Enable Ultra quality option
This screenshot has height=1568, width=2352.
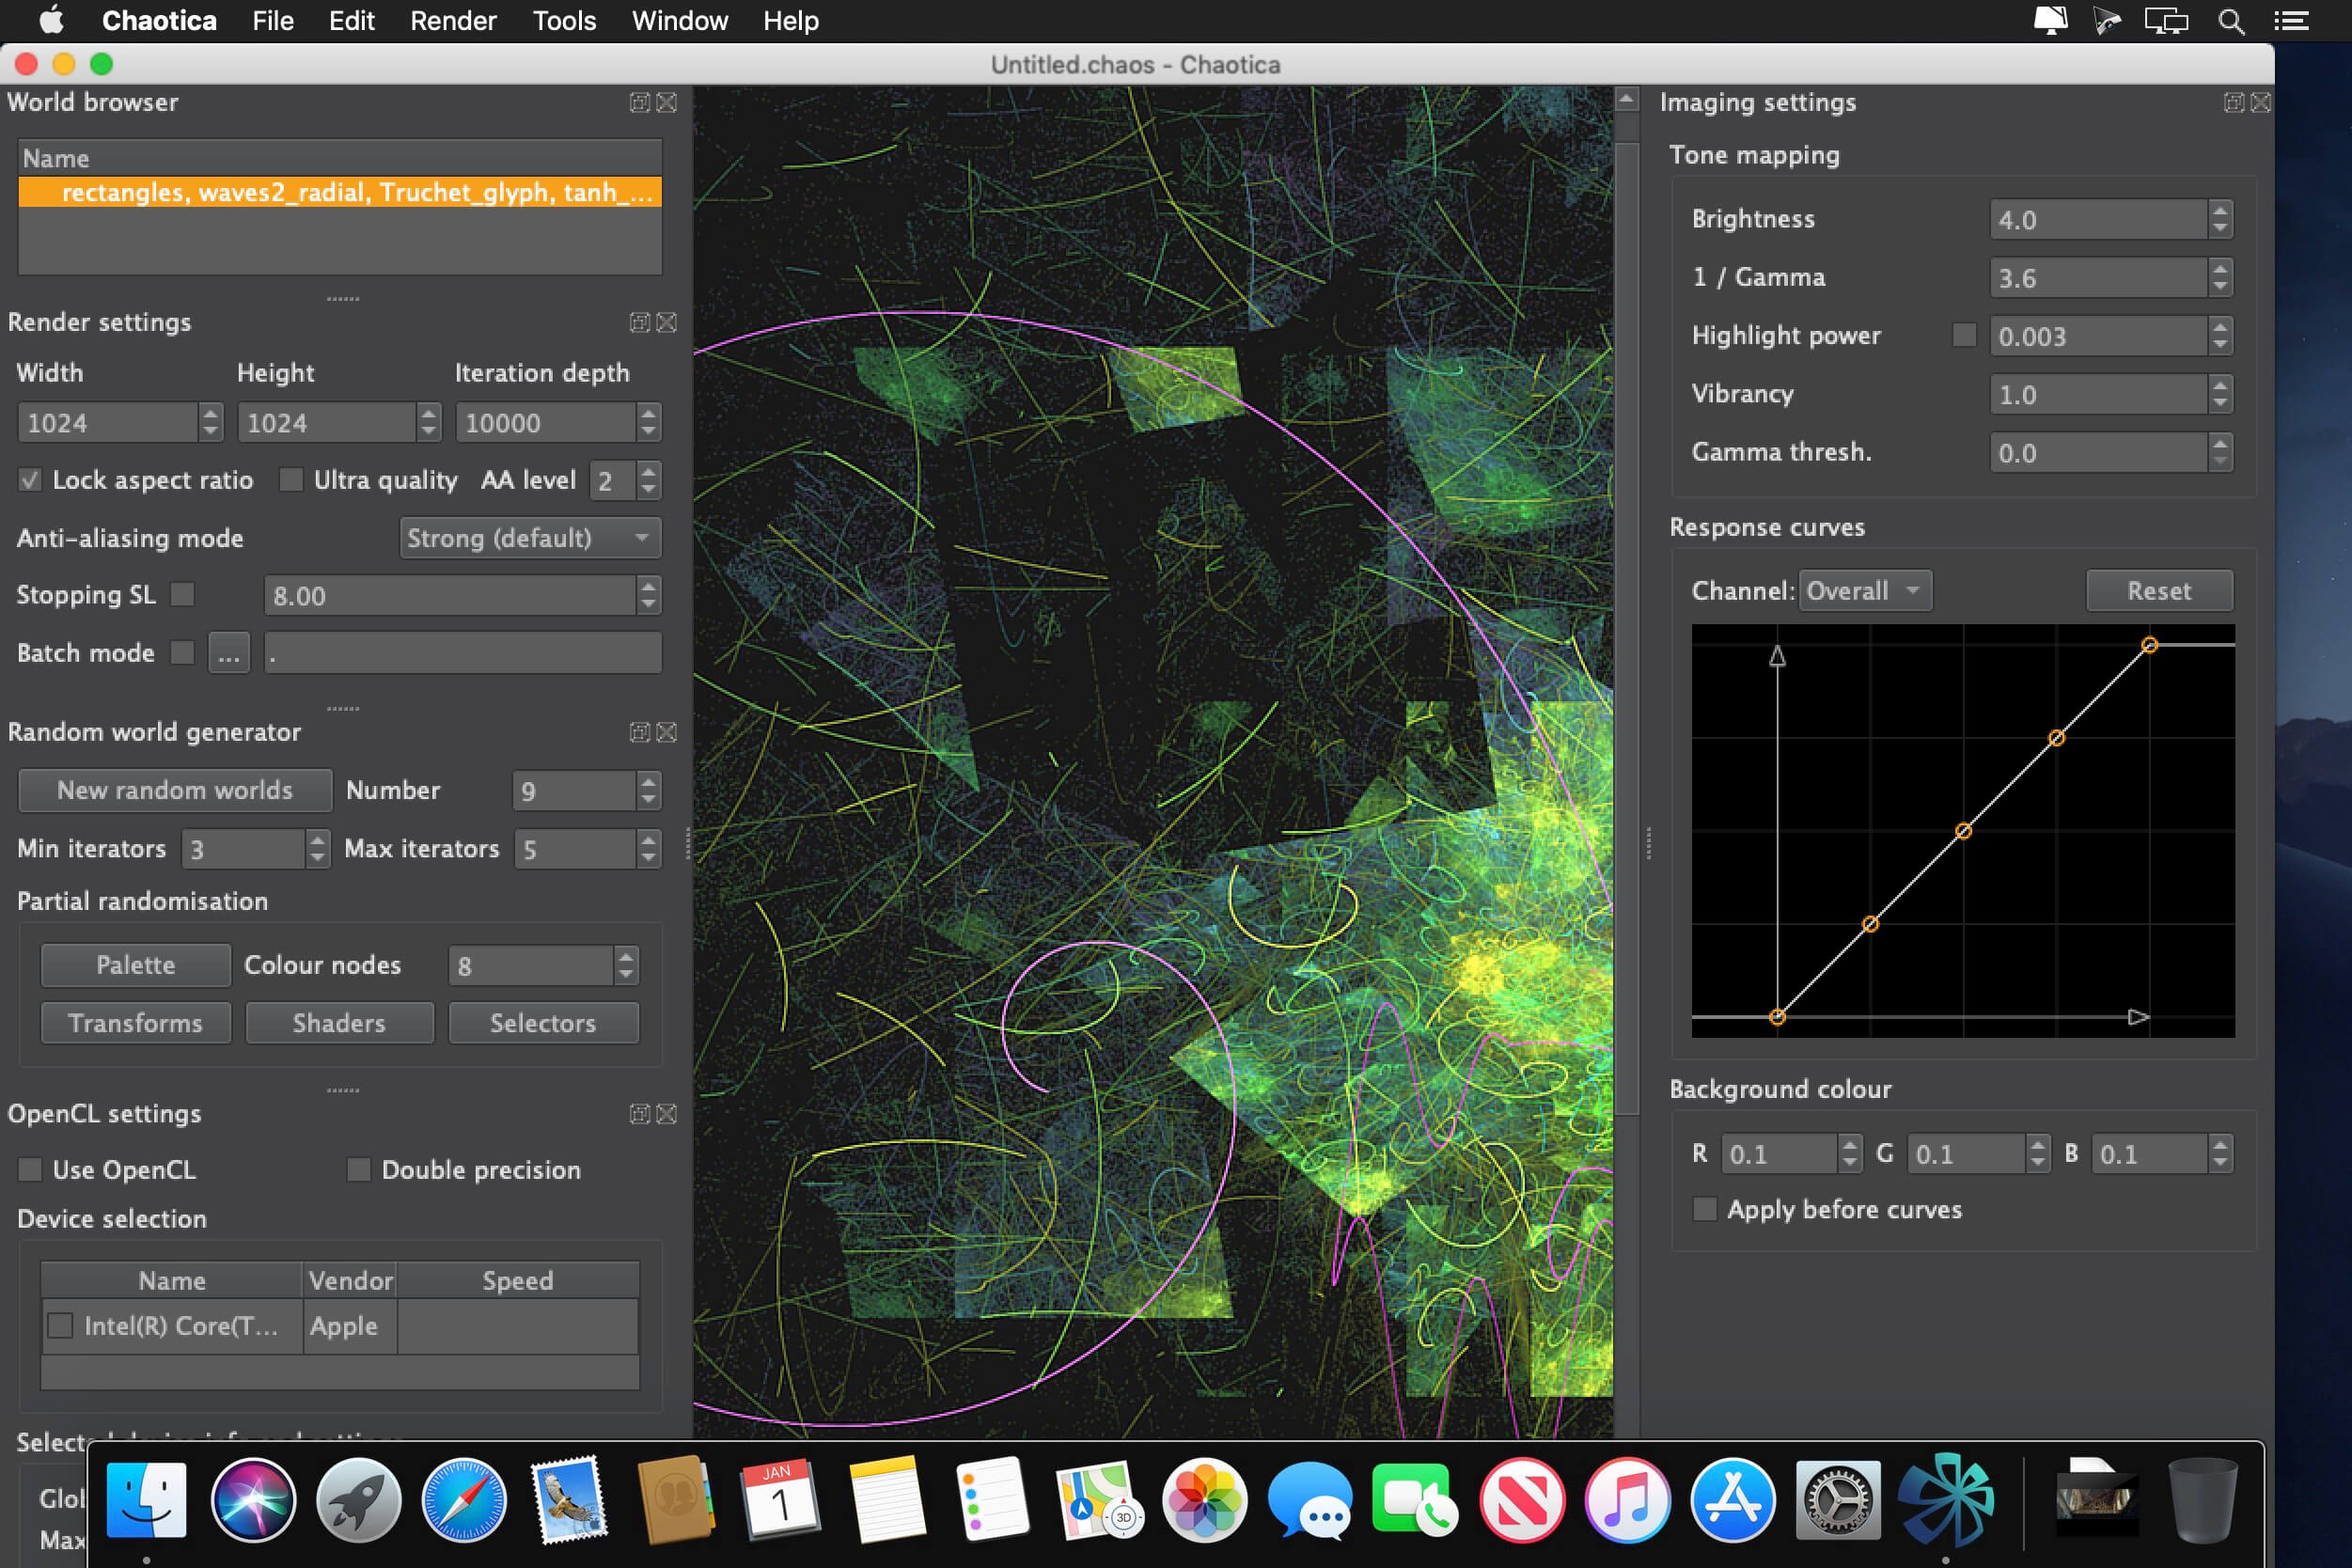(291, 480)
